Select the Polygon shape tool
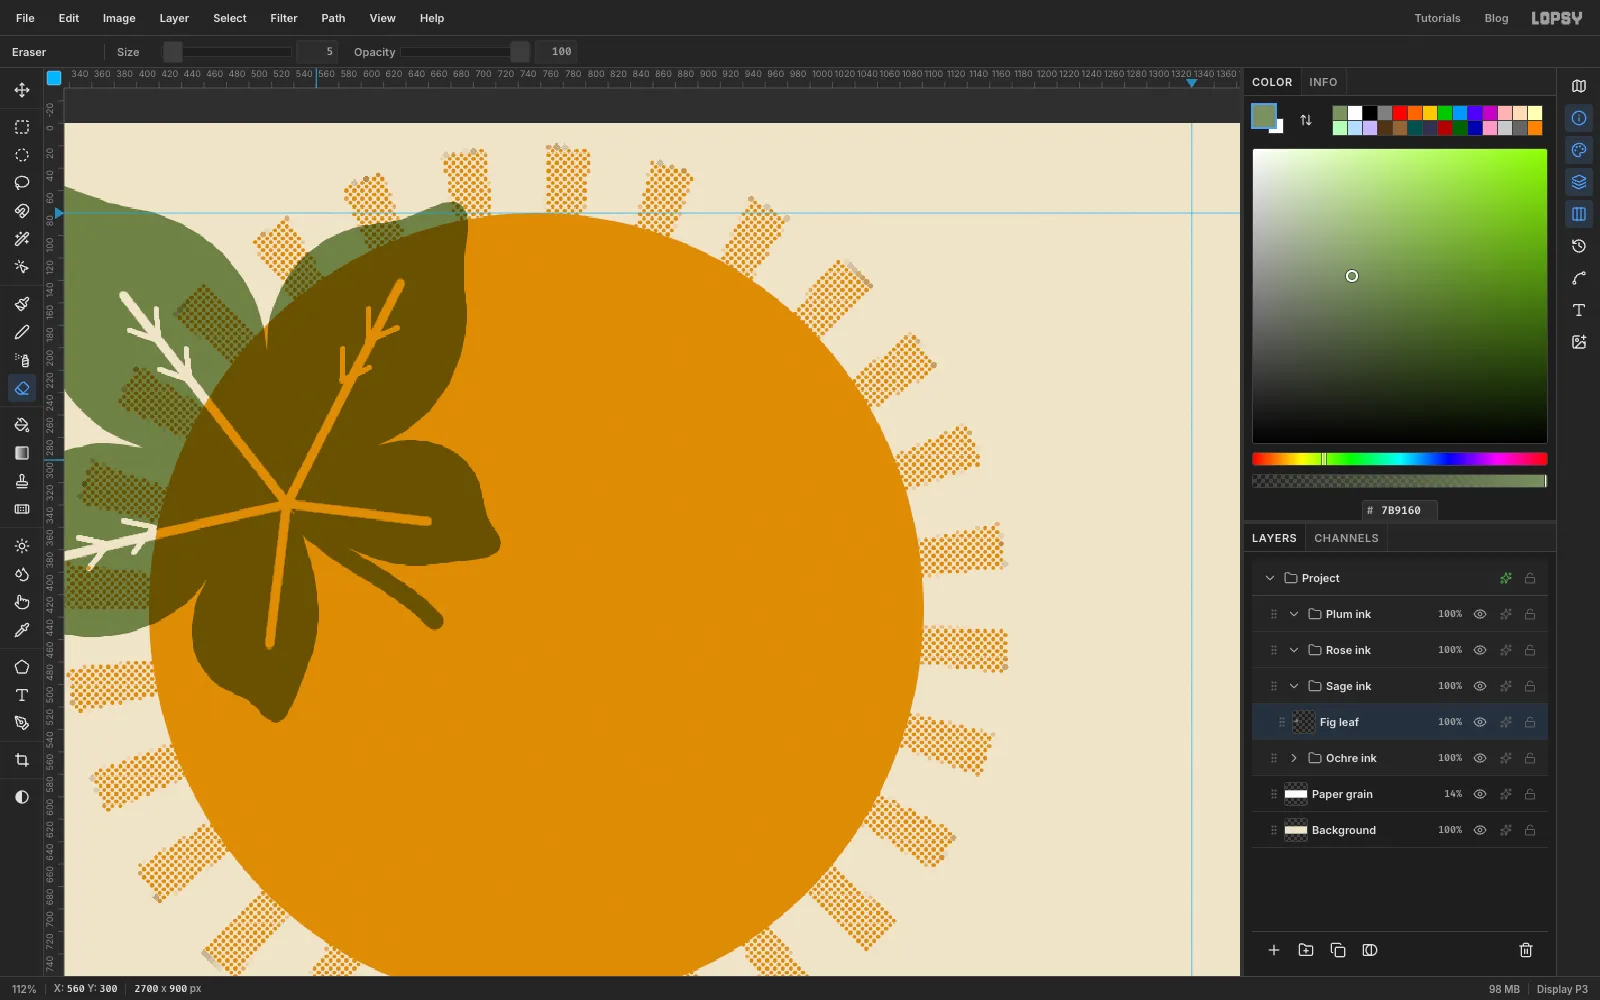The width and height of the screenshot is (1600, 1000). pos(22,667)
